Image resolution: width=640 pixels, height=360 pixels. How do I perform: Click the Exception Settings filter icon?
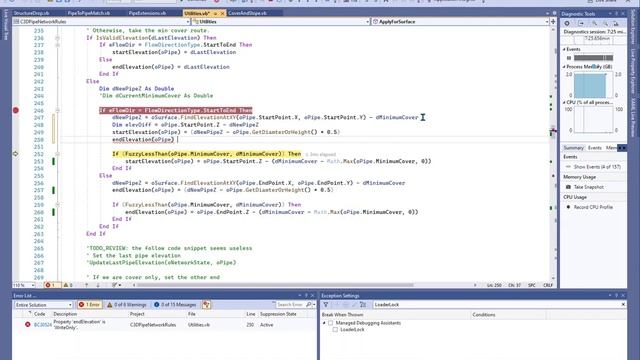(x=326, y=304)
